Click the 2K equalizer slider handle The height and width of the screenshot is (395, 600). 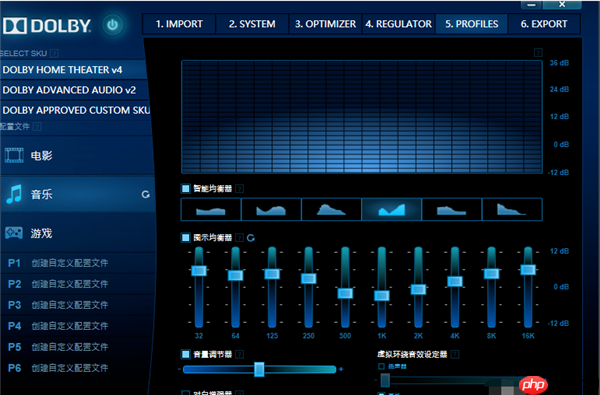pyautogui.click(x=418, y=289)
